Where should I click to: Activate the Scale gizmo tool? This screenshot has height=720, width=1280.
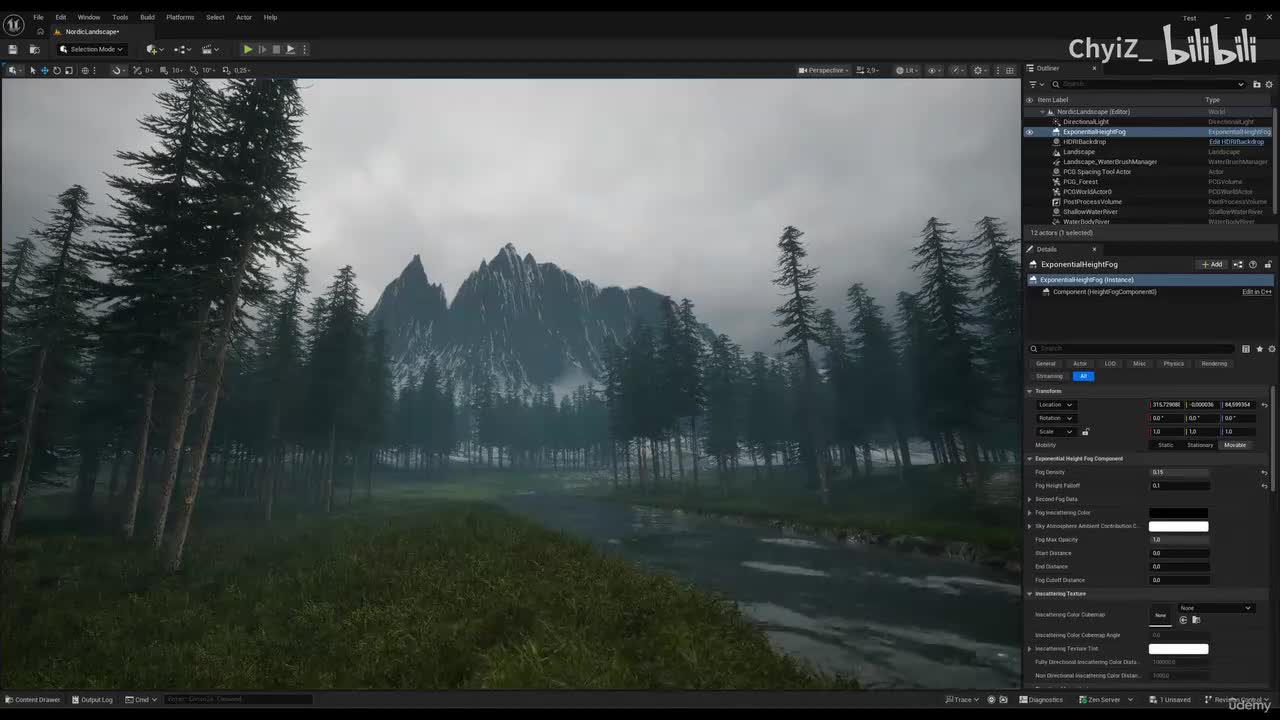tap(68, 70)
